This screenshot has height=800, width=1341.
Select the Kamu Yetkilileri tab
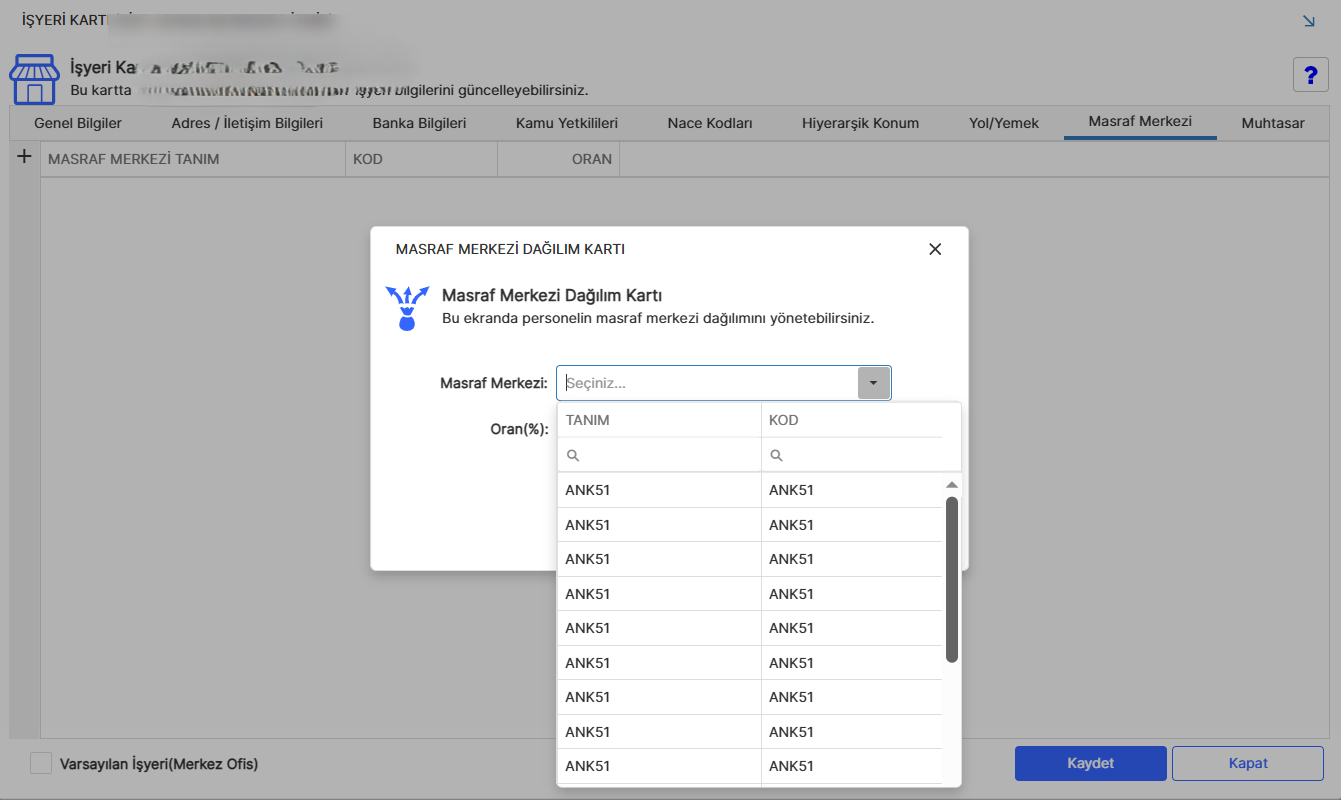pyautogui.click(x=567, y=123)
